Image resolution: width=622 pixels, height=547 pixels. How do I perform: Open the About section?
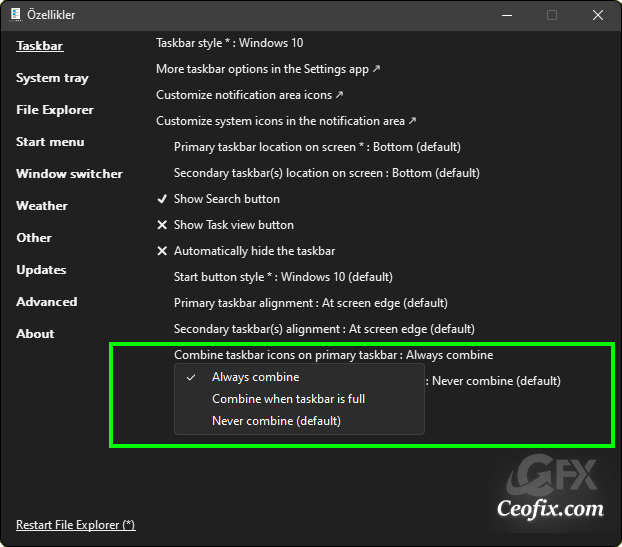coord(35,334)
